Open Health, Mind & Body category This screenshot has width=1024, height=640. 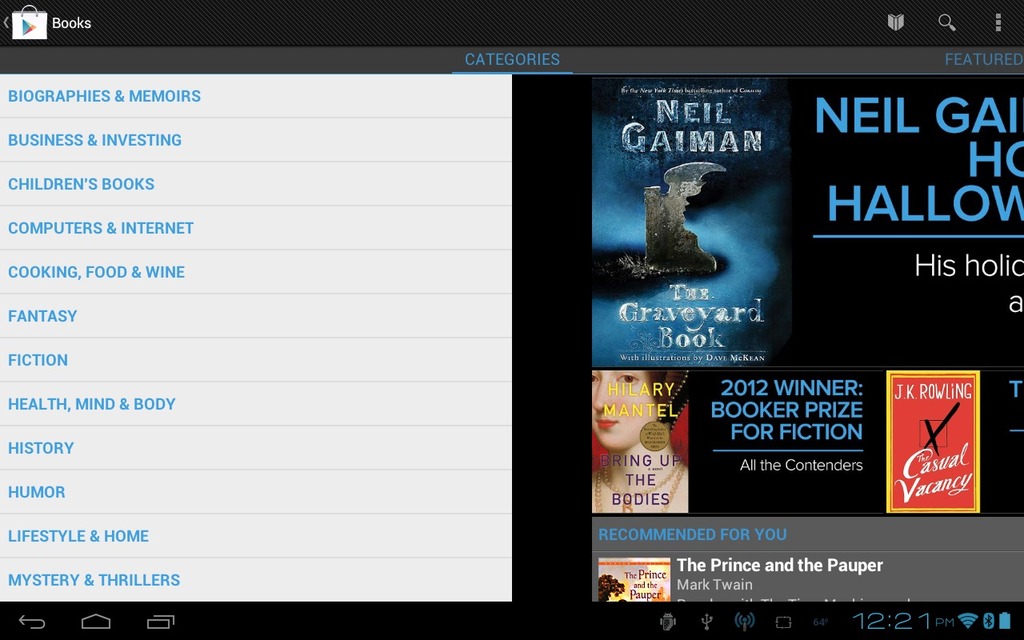pyautogui.click(x=256, y=404)
